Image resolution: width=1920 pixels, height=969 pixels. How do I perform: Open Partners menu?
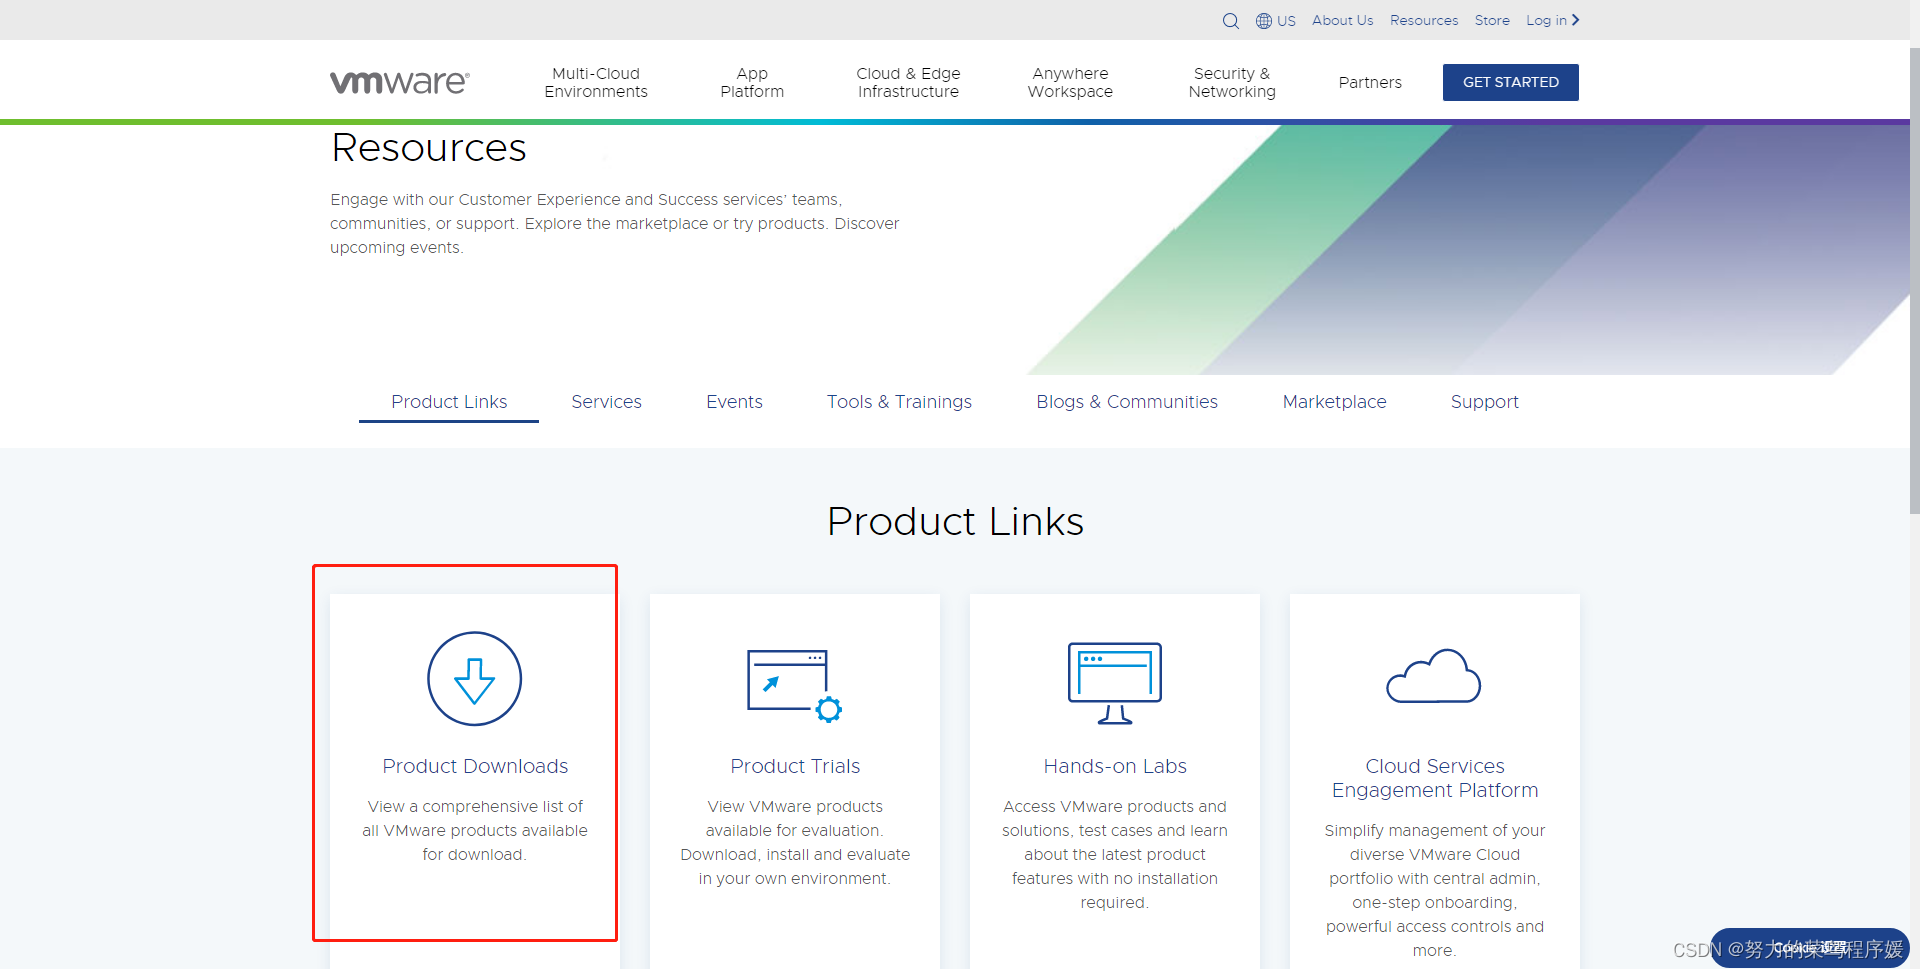pos(1370,83)
